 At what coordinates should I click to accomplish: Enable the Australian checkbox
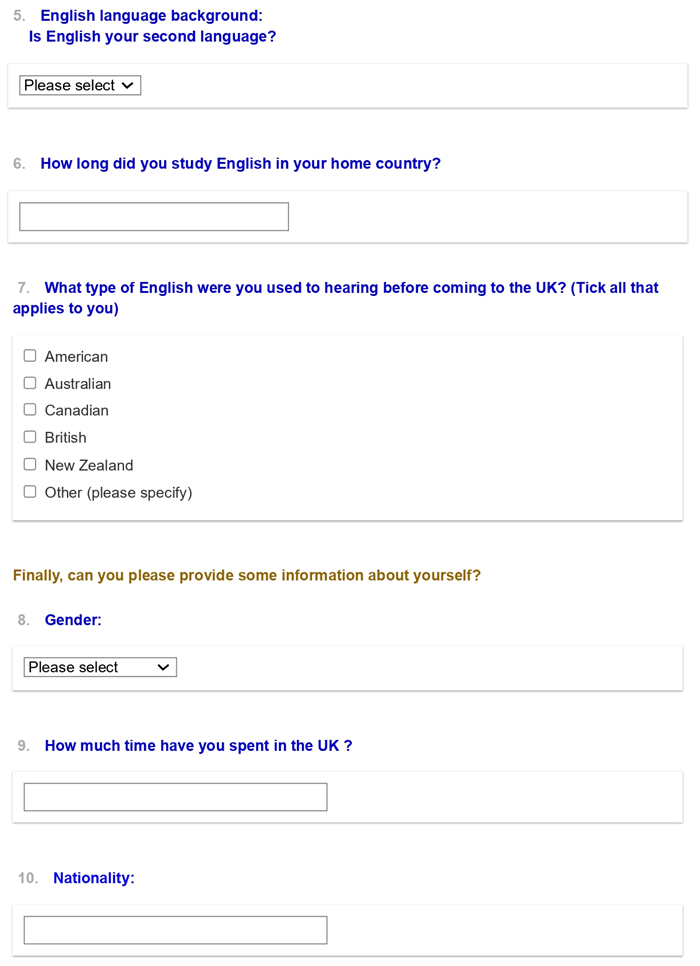[x=30, y=383]
